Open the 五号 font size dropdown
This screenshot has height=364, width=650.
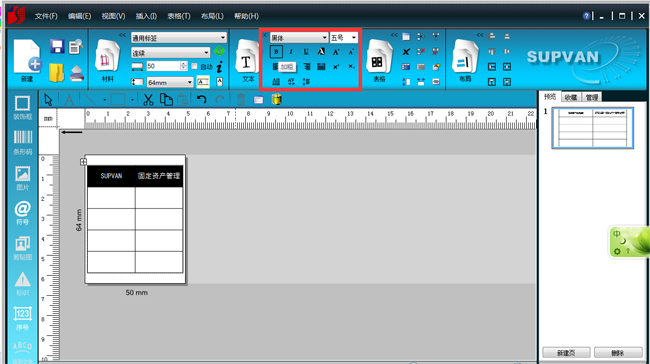[344, 38]
